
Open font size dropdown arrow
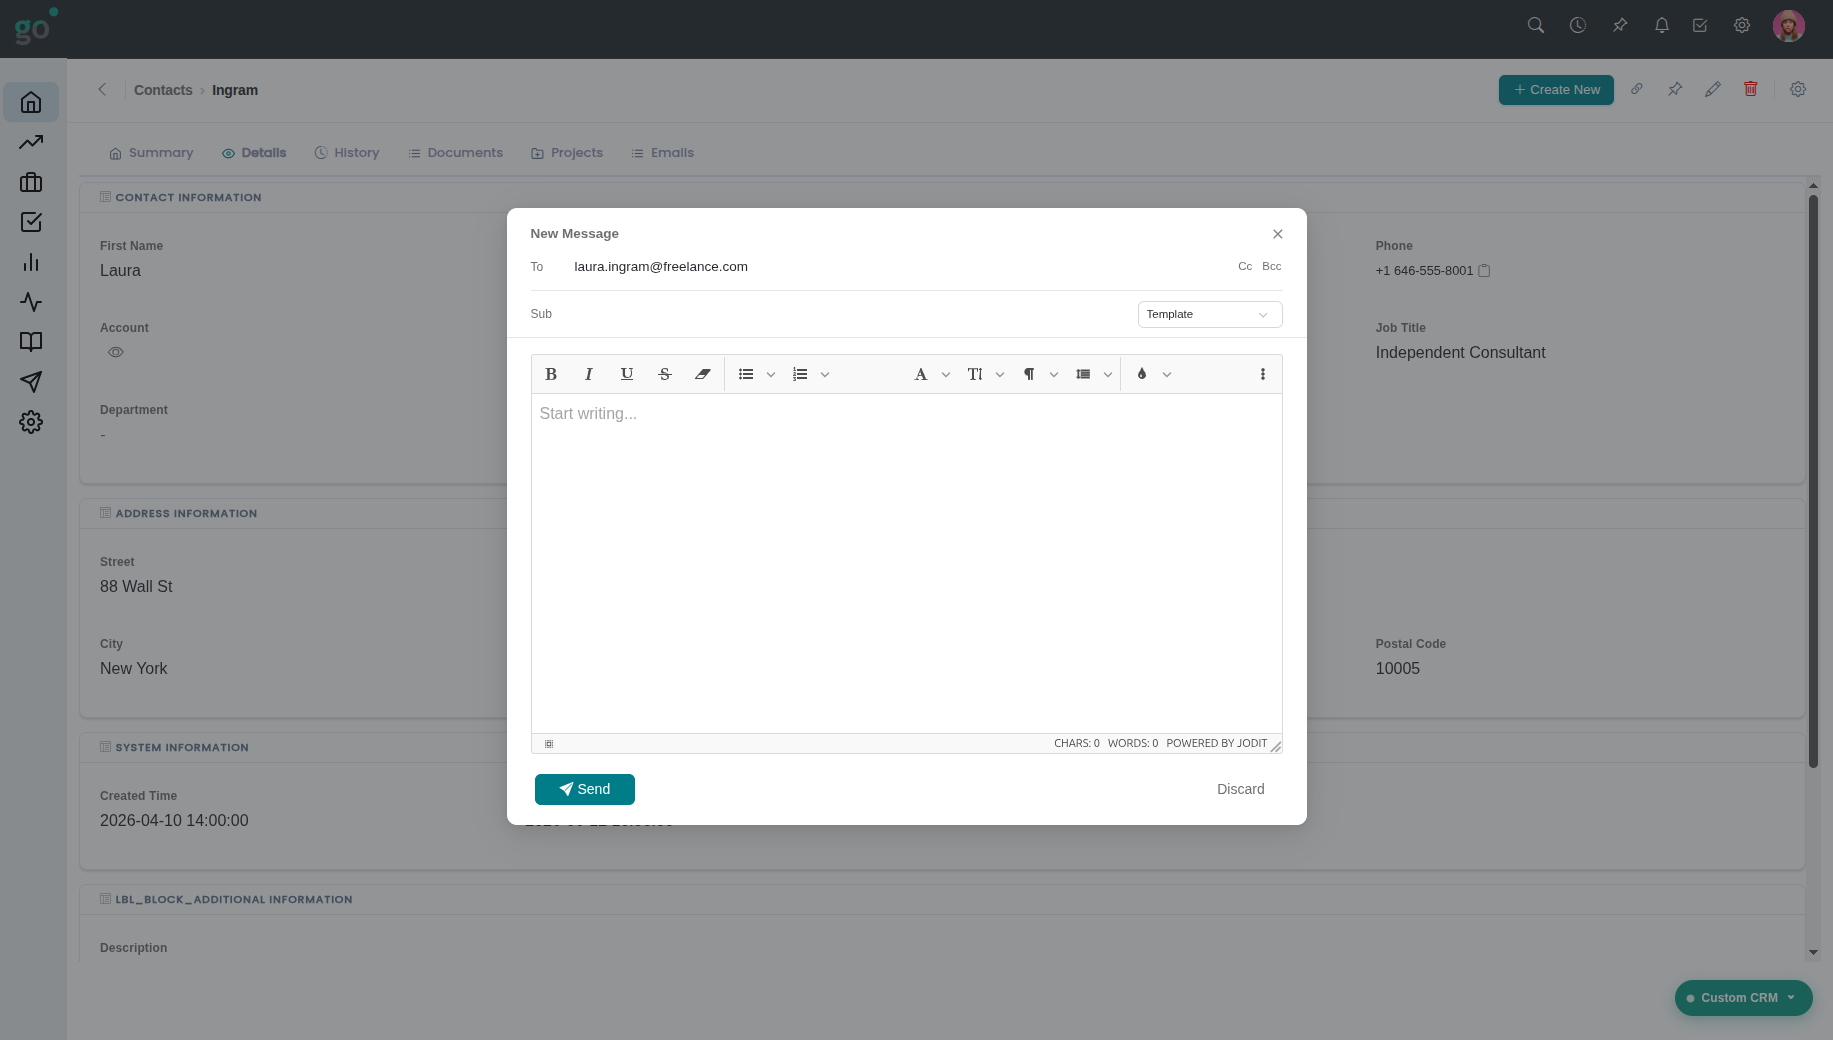pos(1000,375)
